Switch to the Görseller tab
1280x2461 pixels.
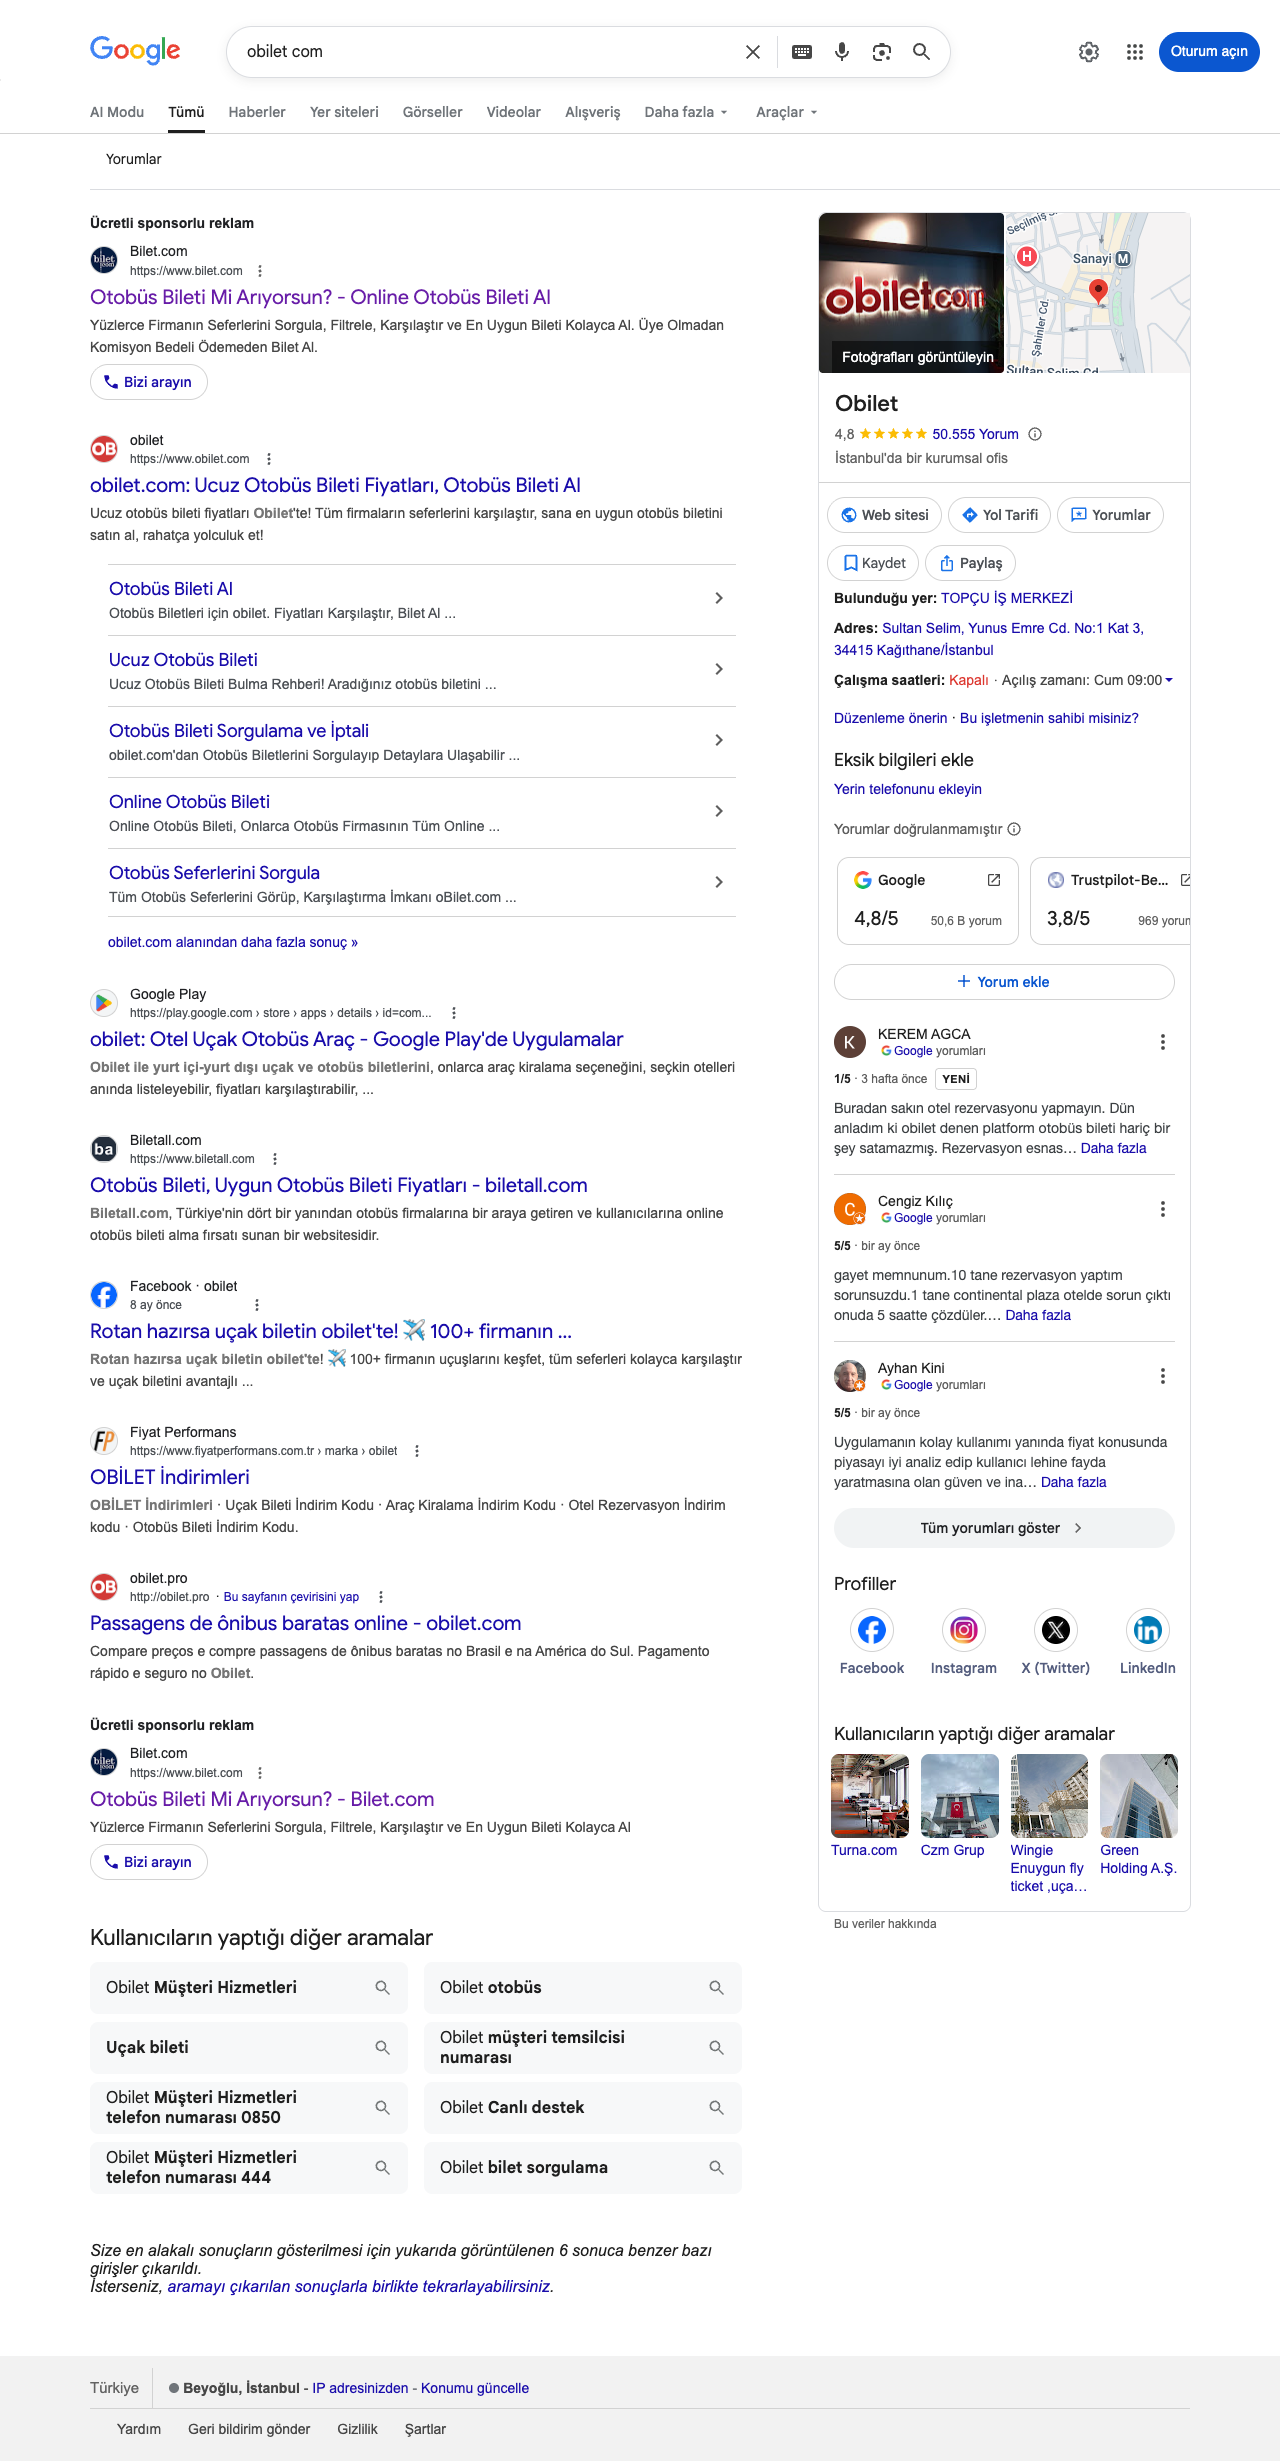[x=433, y=112]
